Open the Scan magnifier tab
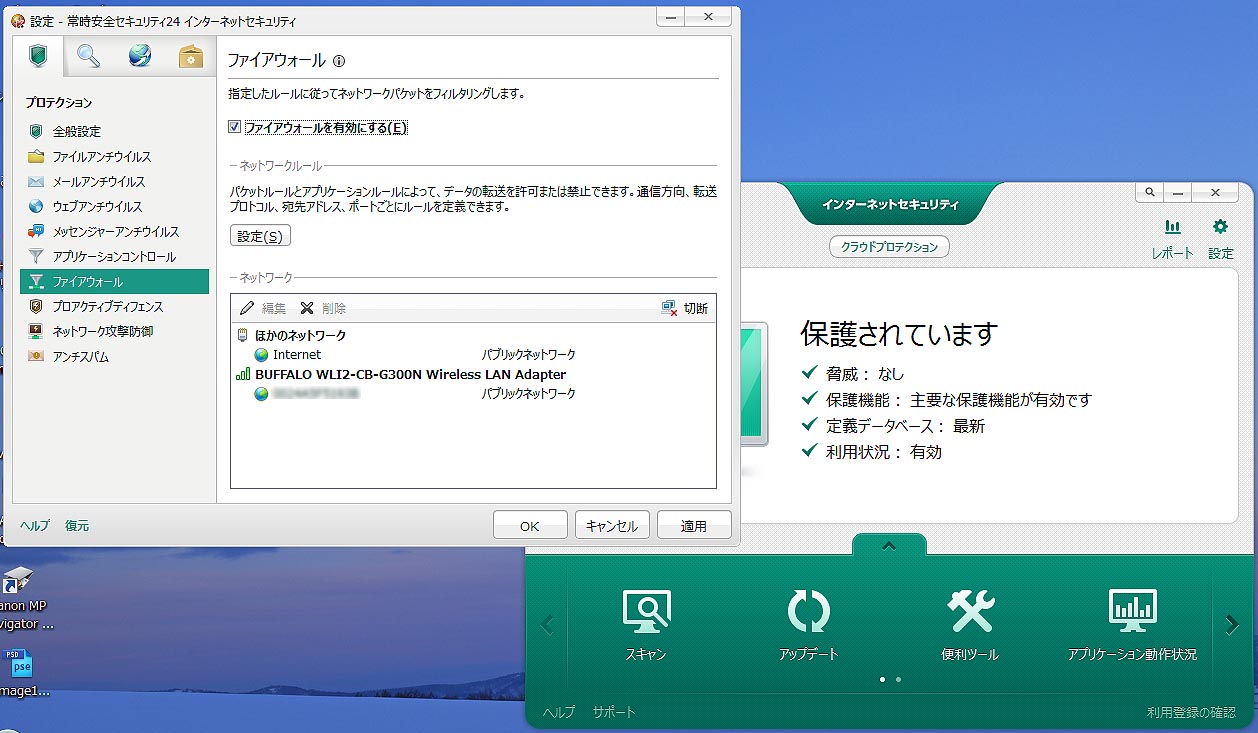The width and height of the screenshot is (1258, 733). [89, 57]
